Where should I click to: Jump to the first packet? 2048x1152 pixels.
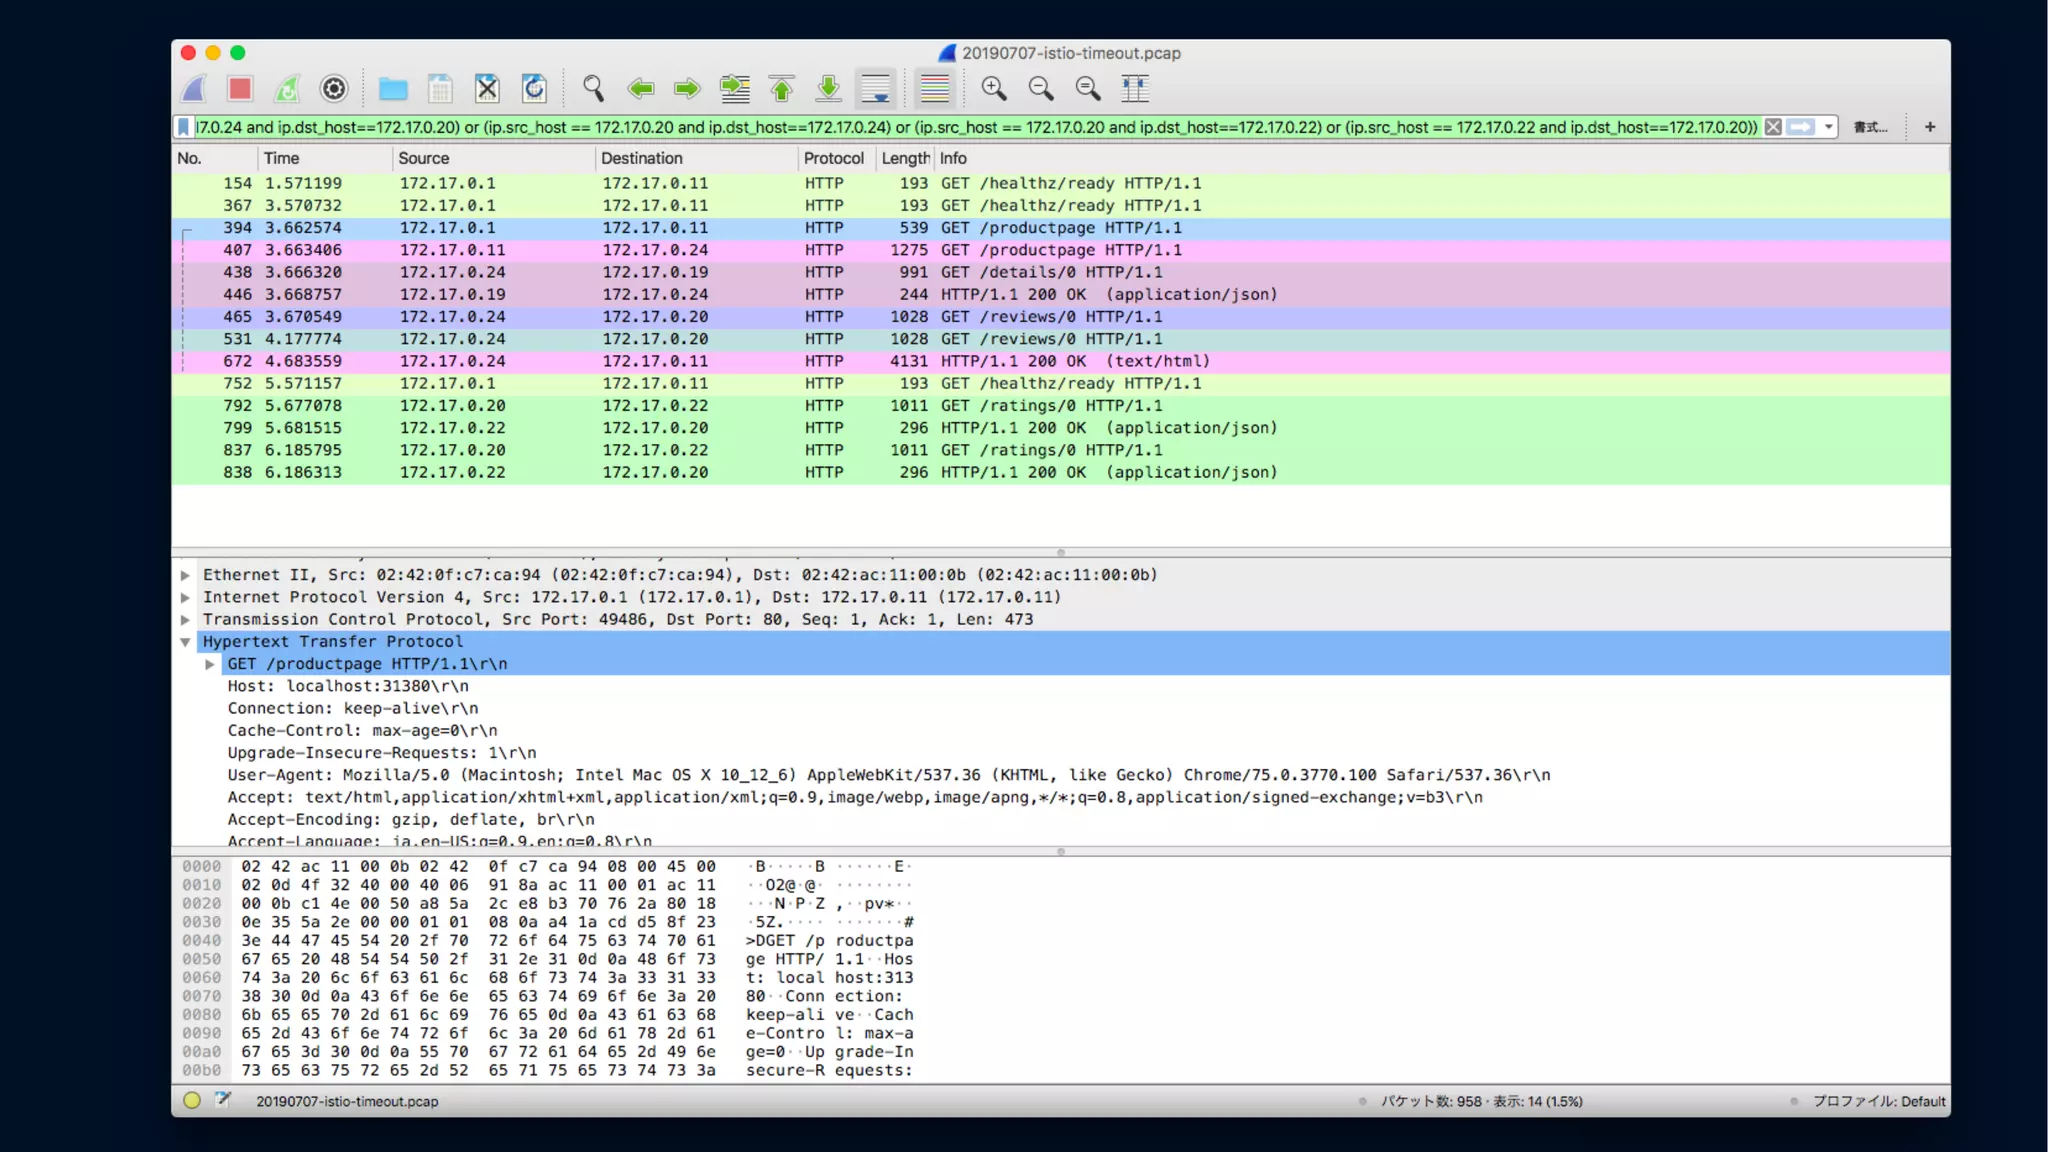pos(782,89)
